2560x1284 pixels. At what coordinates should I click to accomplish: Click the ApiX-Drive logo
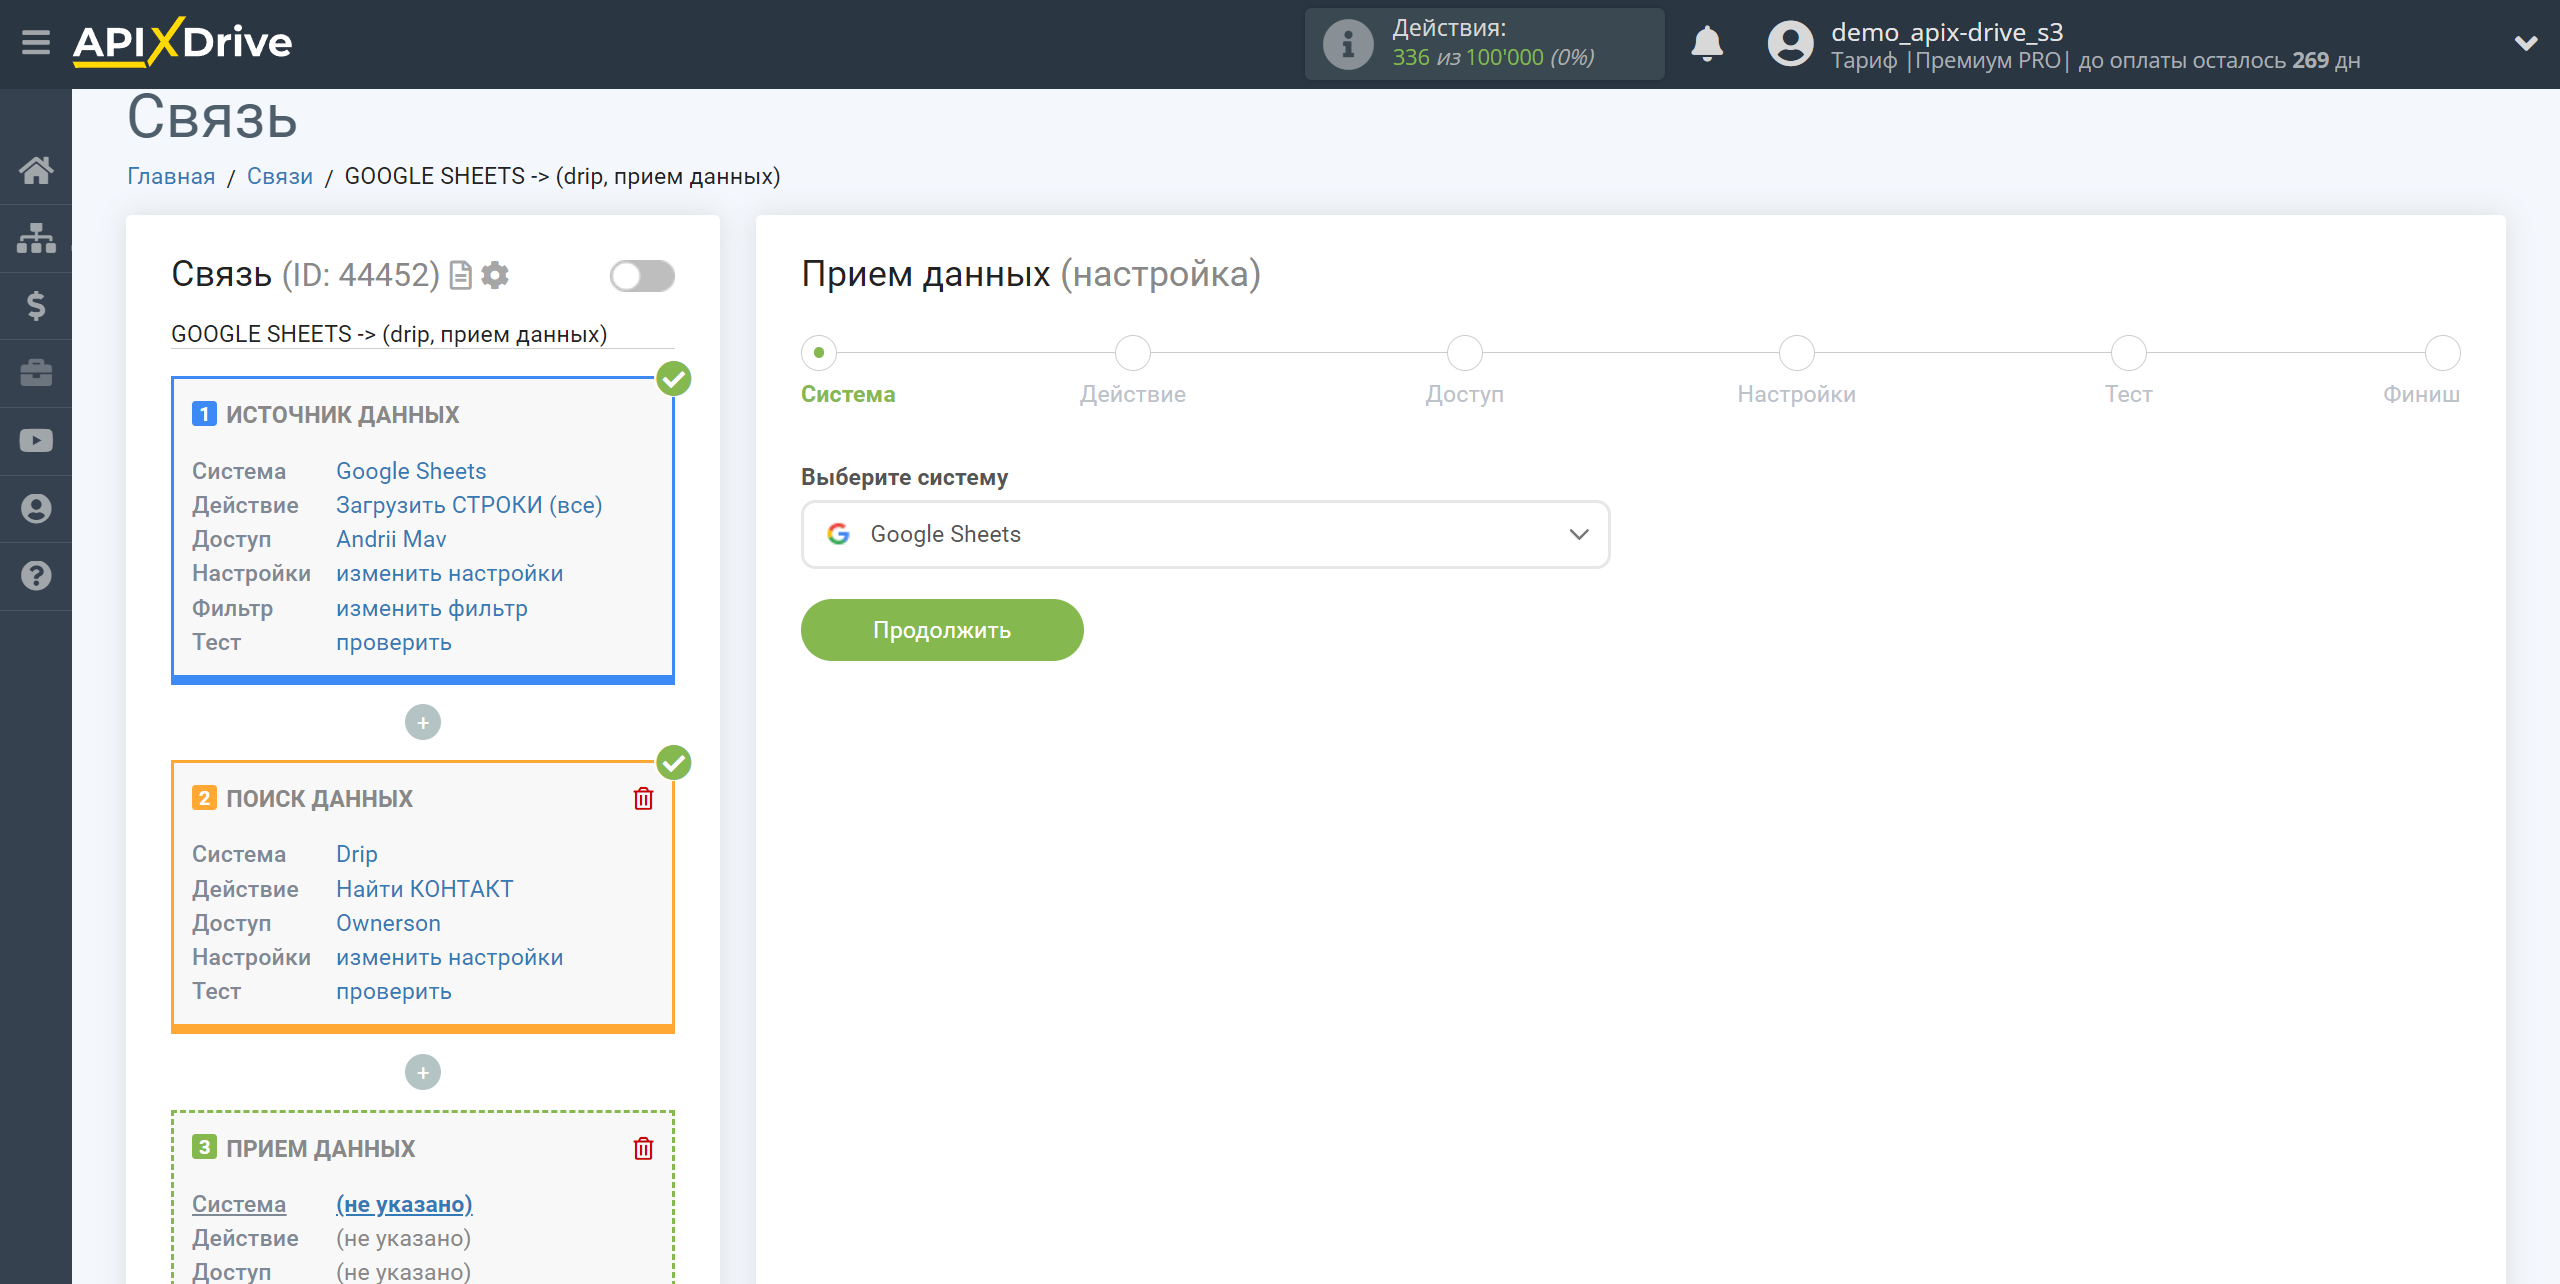coord(182,42)
